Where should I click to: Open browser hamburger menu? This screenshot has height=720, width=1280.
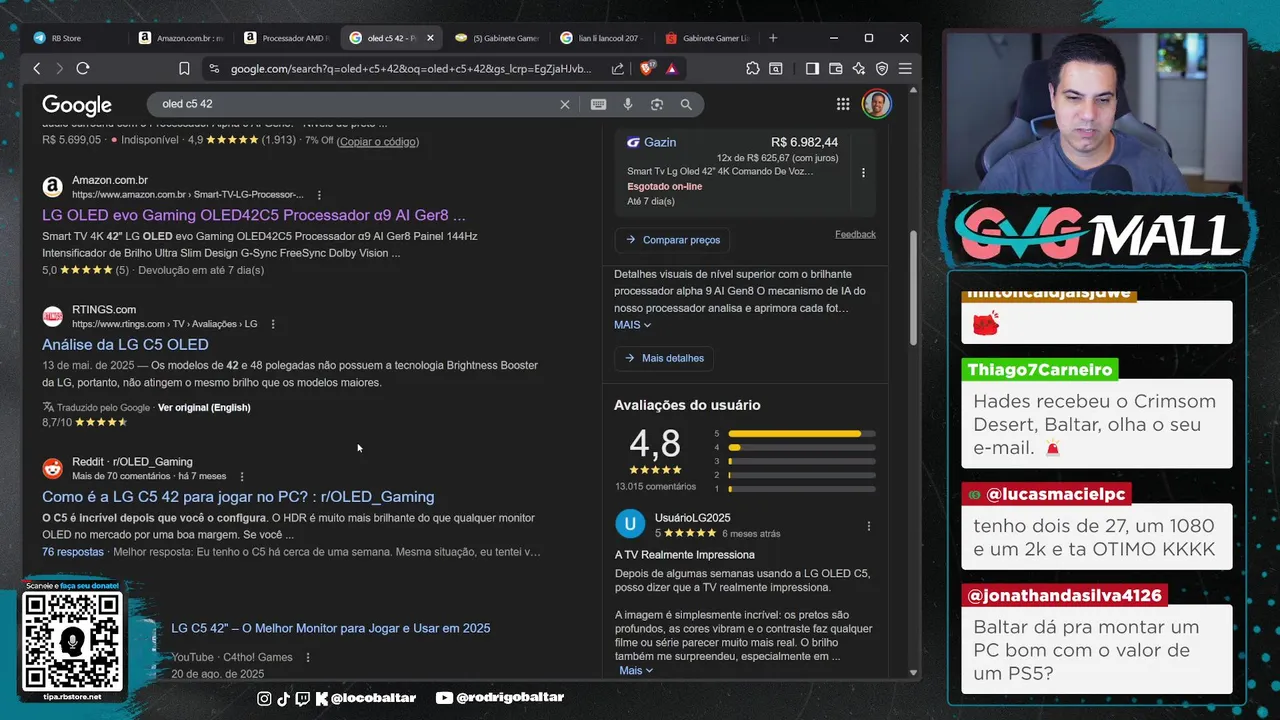tap(905, 68)
